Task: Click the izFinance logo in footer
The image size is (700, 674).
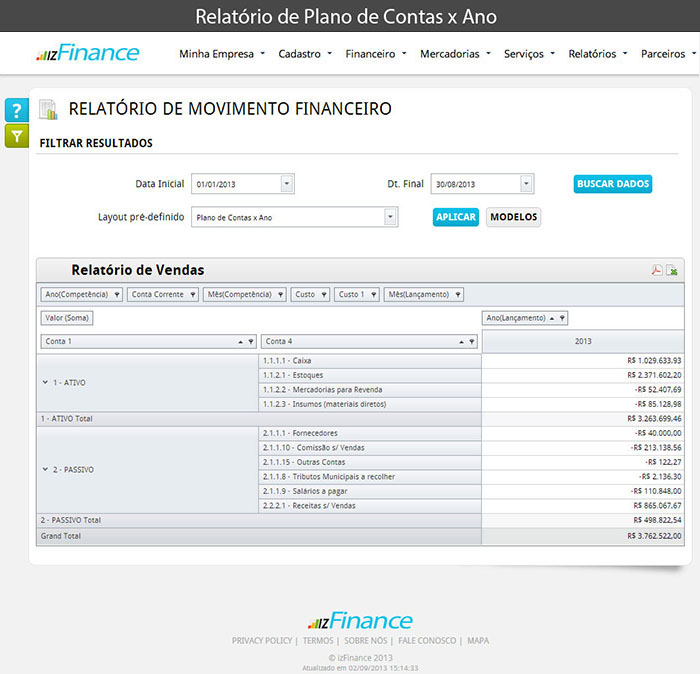Action: 360,620
